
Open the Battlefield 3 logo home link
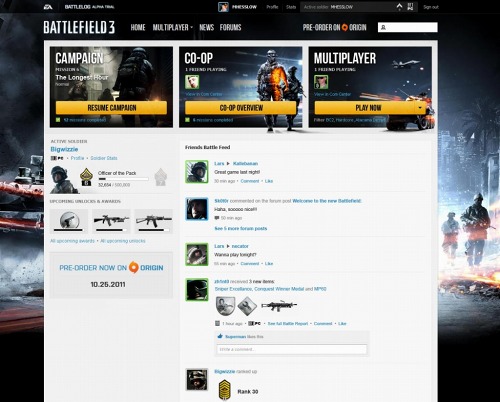coord(79,27)
